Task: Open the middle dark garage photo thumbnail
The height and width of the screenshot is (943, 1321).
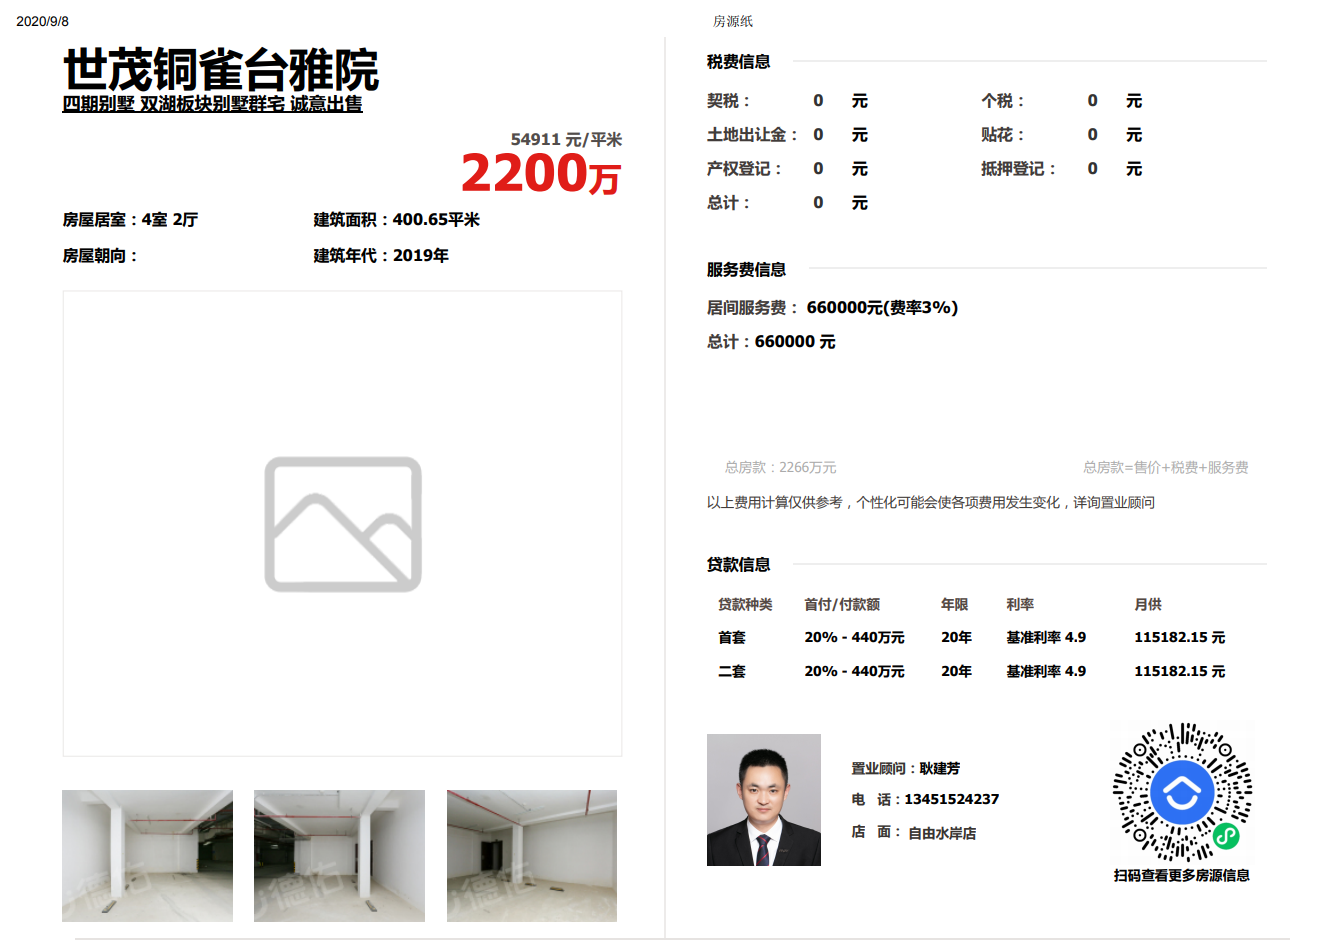Action: pos(339,856)
